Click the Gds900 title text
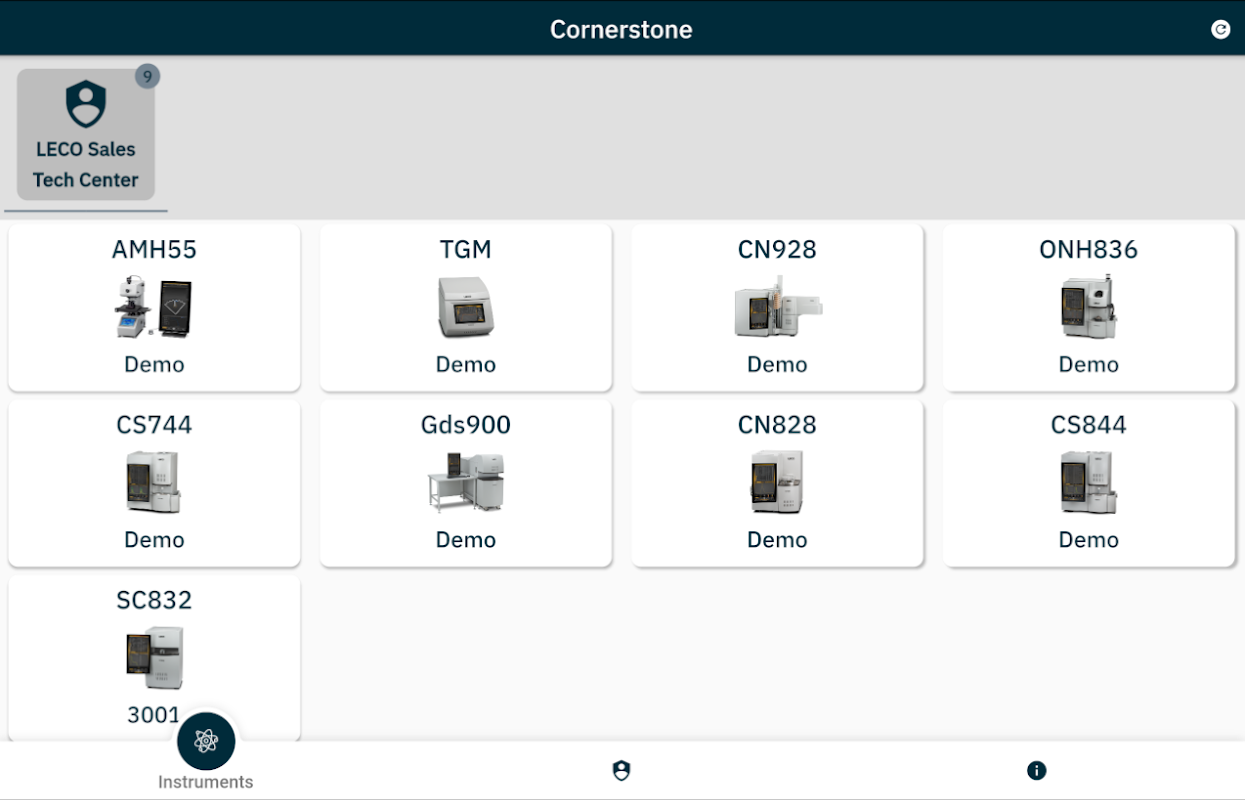The width and height of the screenshot is (1245, 800). pyautogui.click(x=466, y=425)
